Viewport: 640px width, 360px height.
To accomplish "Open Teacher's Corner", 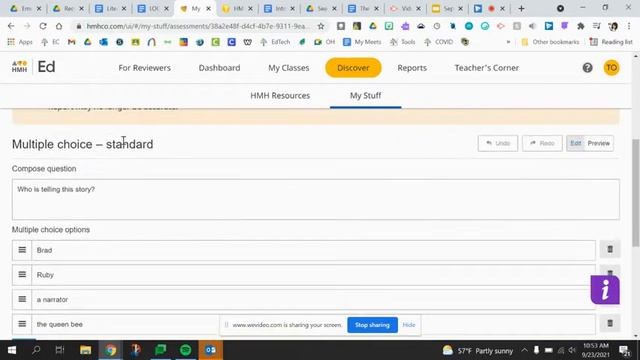I will [x=487, y=68].
